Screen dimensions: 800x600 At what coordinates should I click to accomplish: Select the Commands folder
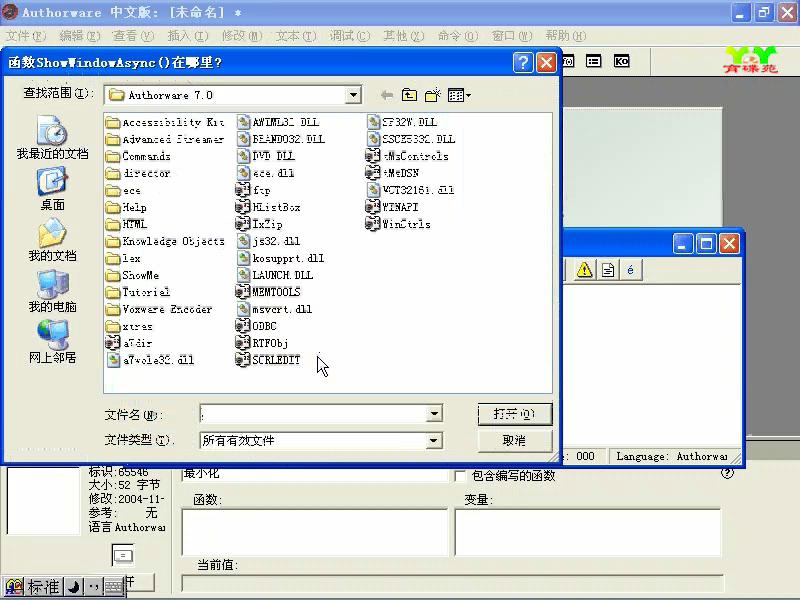point(138,156)
